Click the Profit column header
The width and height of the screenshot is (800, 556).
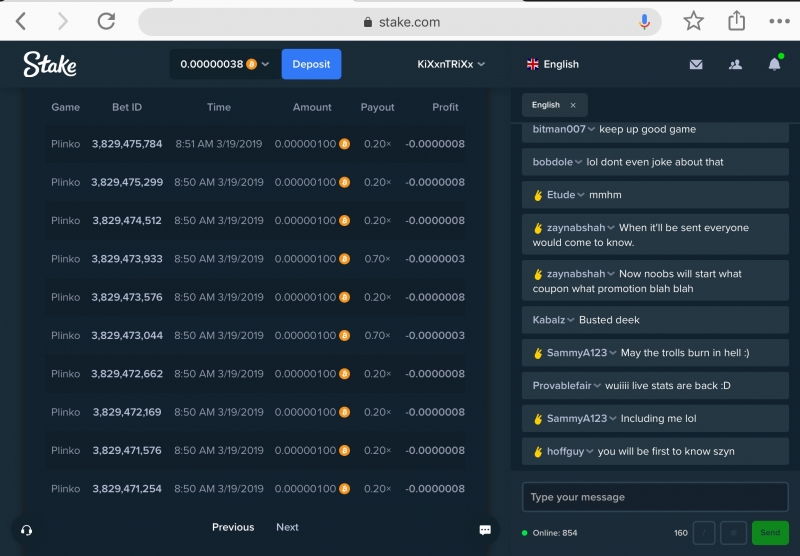pos(445,107)
